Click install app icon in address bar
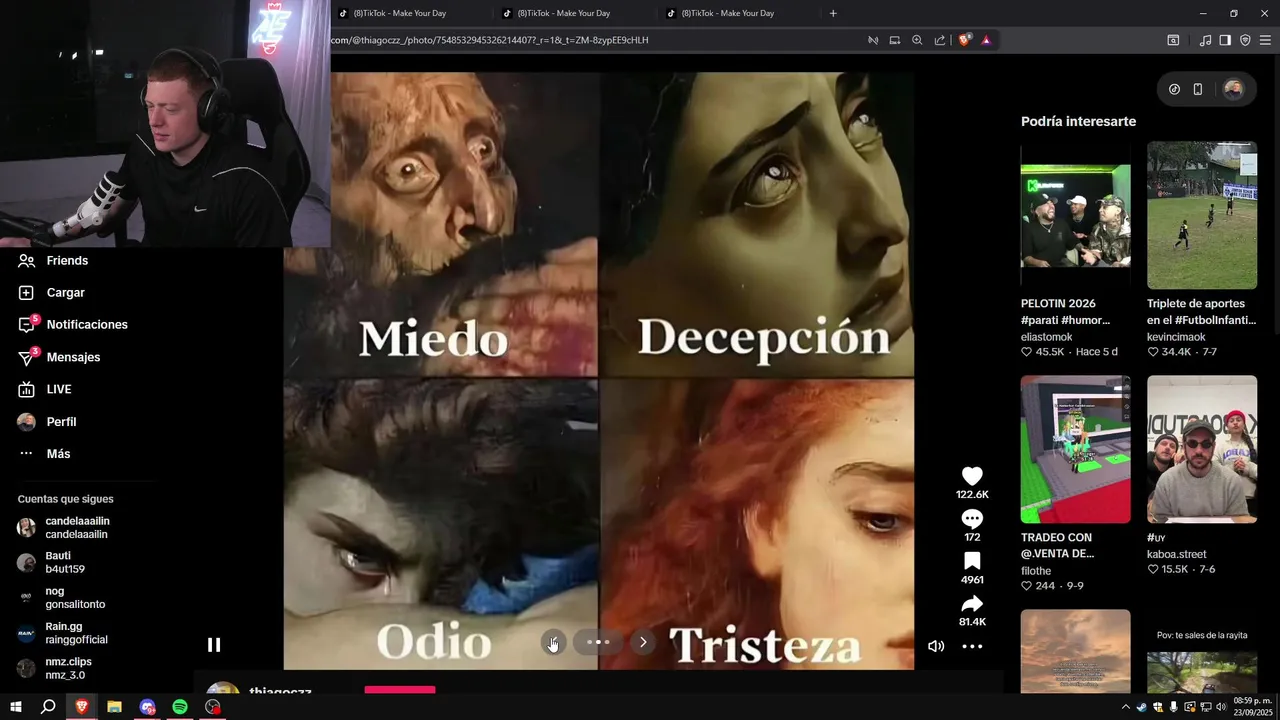Viewport: 1280px width, 720px height. tap(895, 40)
